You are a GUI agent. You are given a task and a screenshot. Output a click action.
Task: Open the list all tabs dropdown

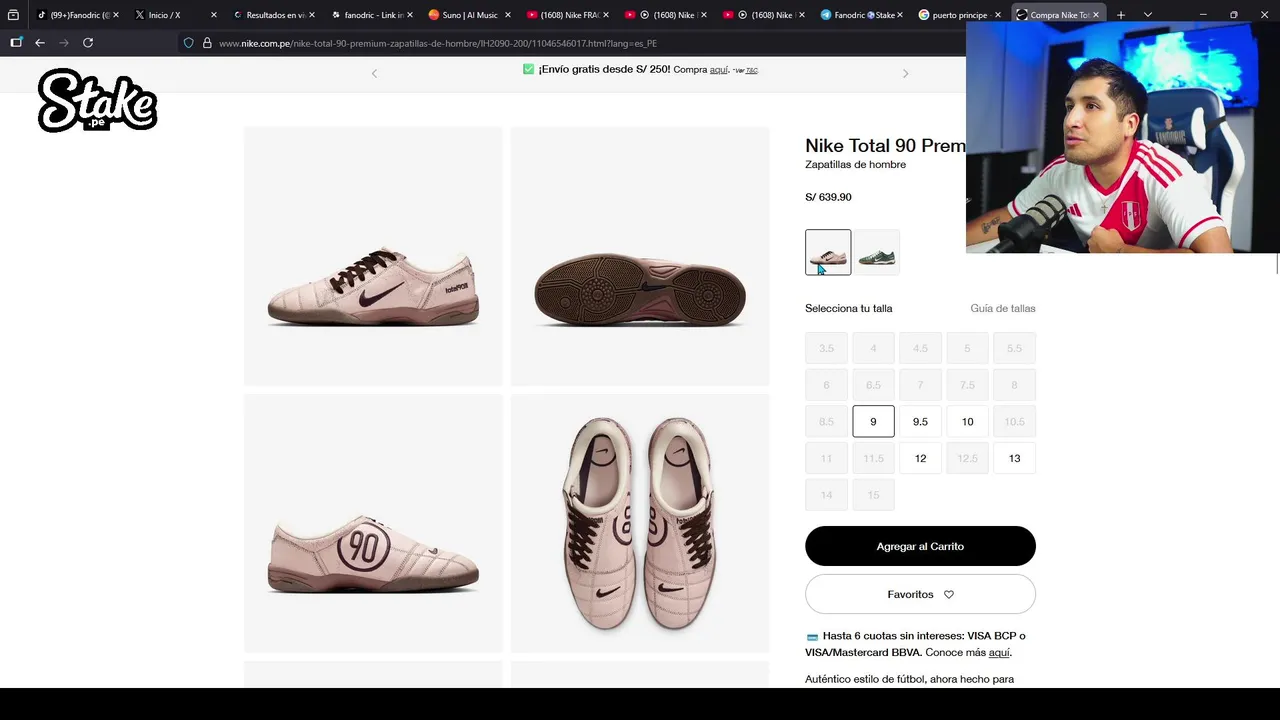(x=1147, y=15)
